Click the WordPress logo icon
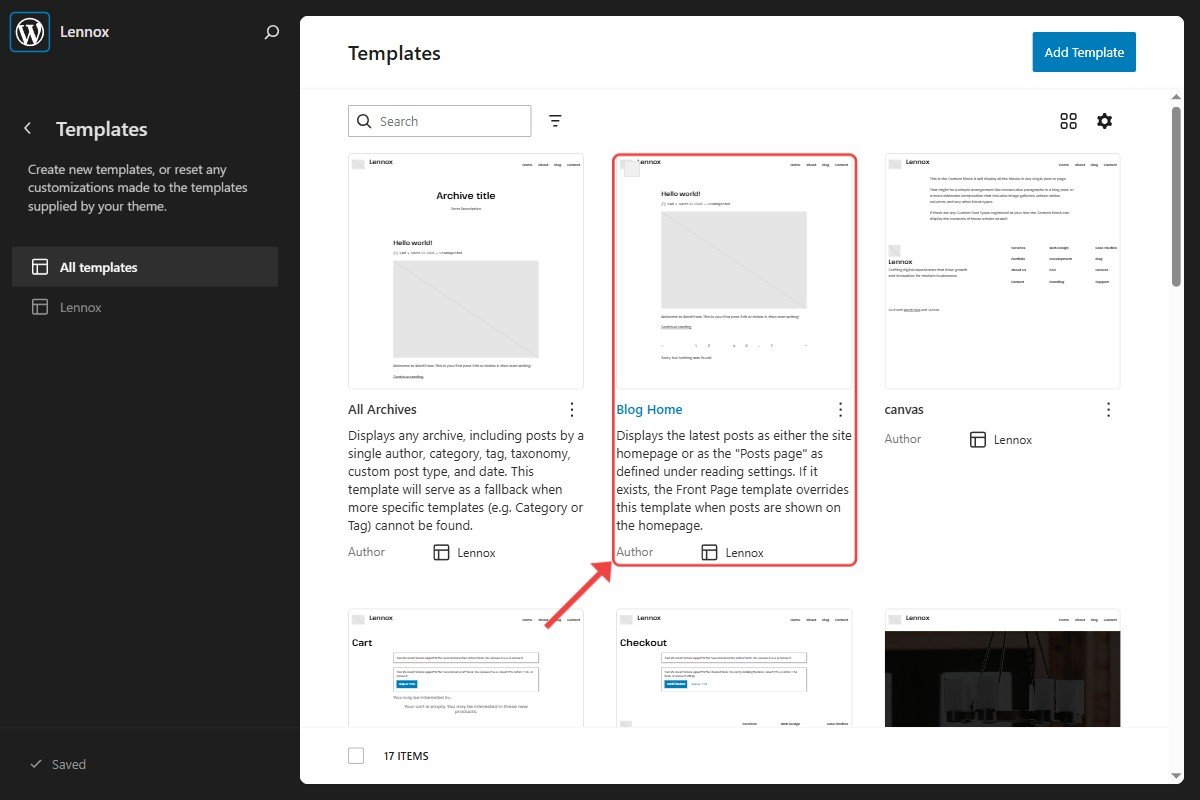Screen dimensions: 1200x800 click(x=30, y=31)
